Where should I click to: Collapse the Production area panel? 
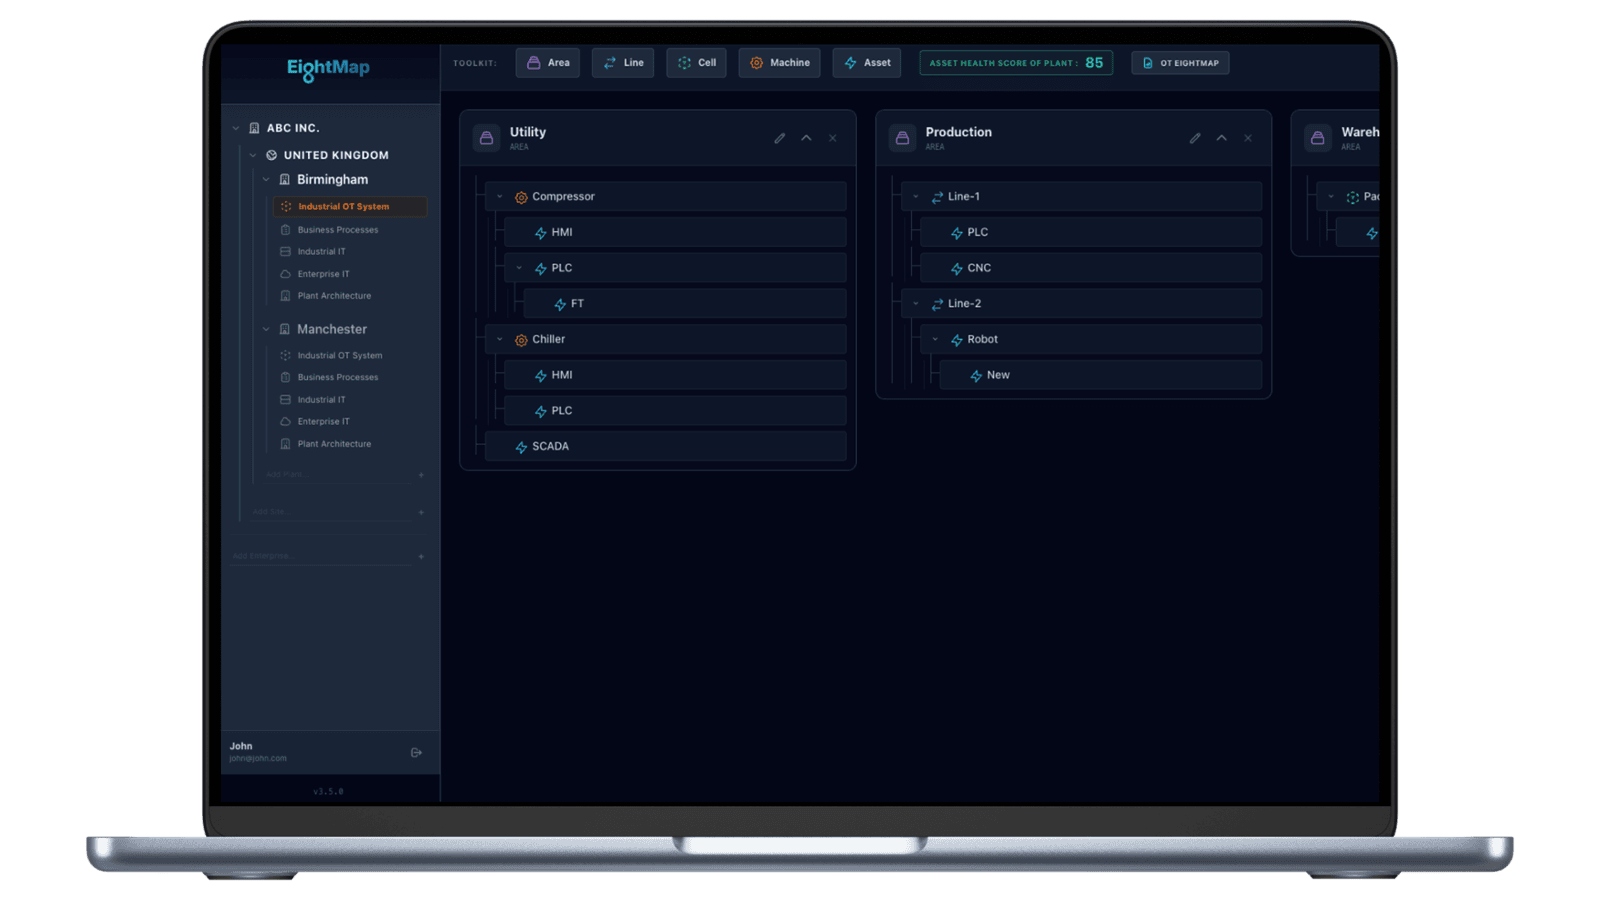(x=1221, y=138)
